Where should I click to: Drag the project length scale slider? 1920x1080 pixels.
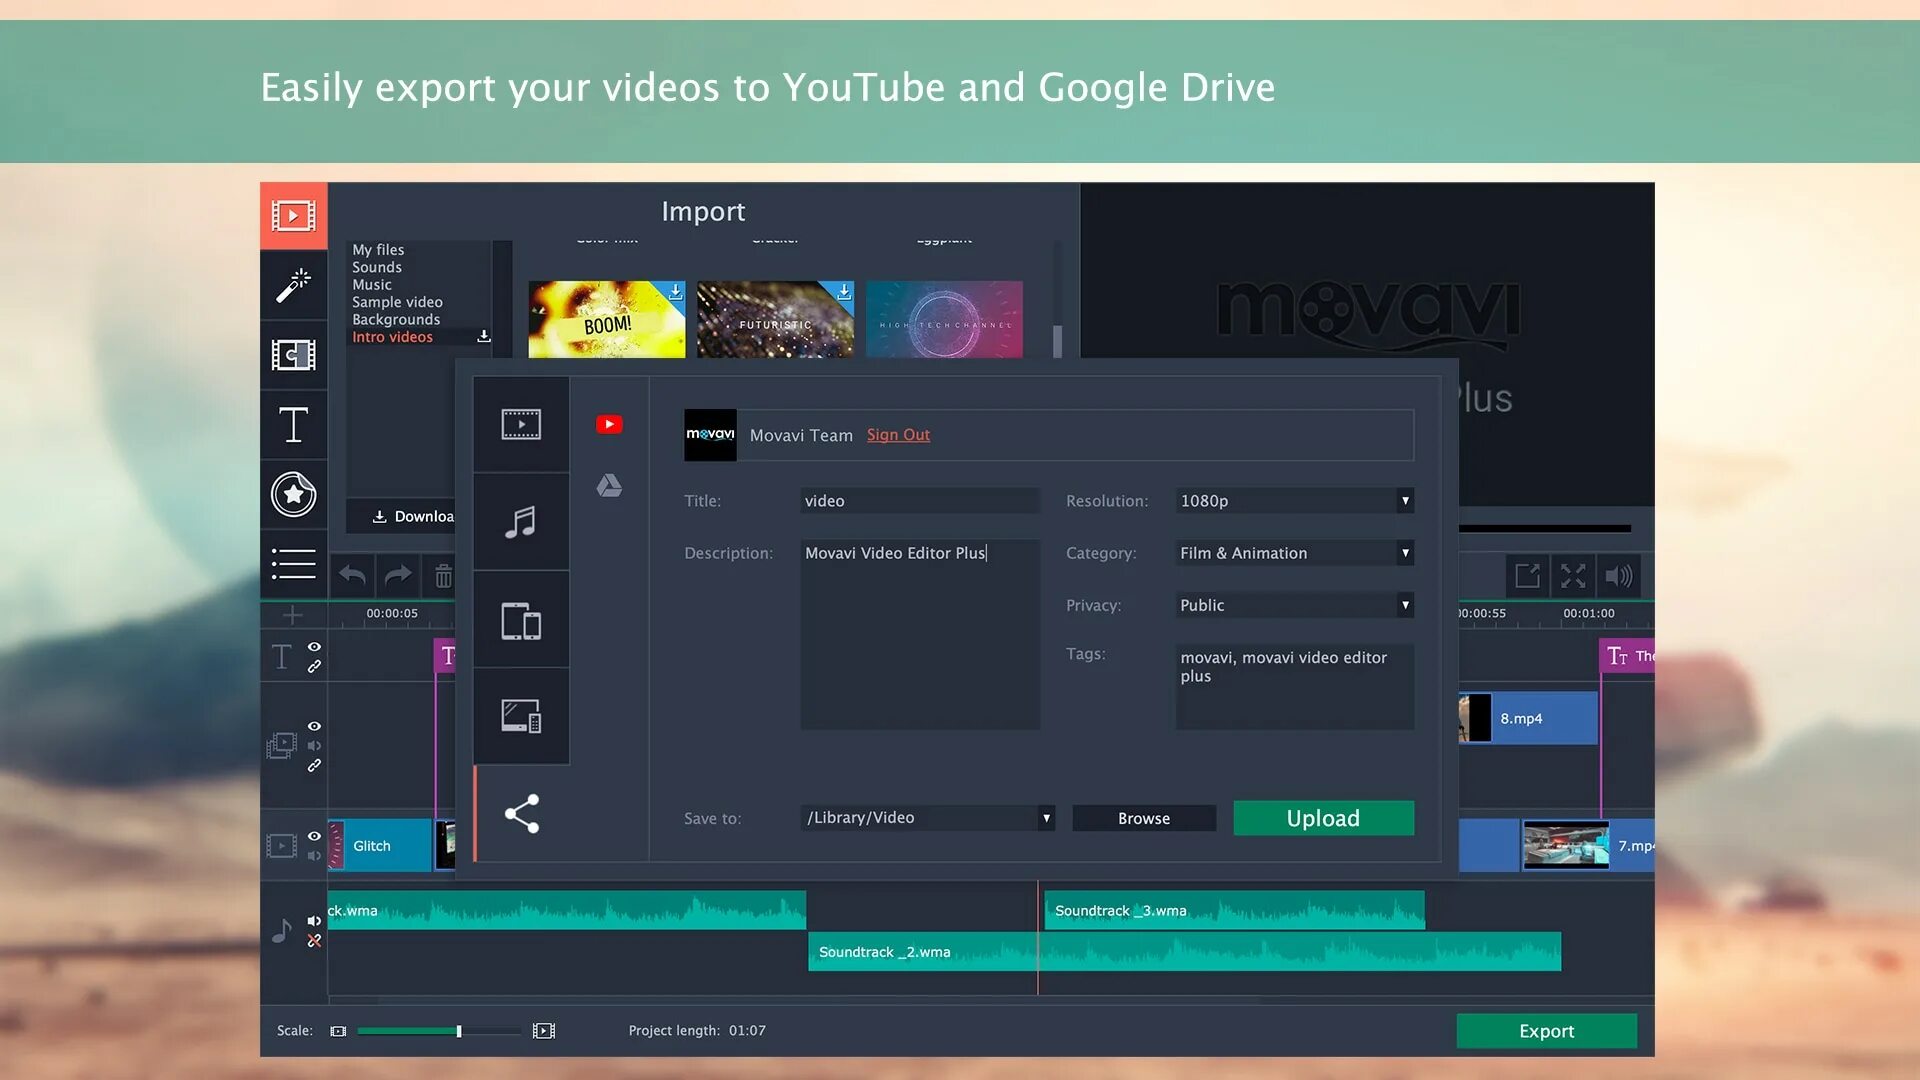pyautogui.click(x=460, y=1030)
